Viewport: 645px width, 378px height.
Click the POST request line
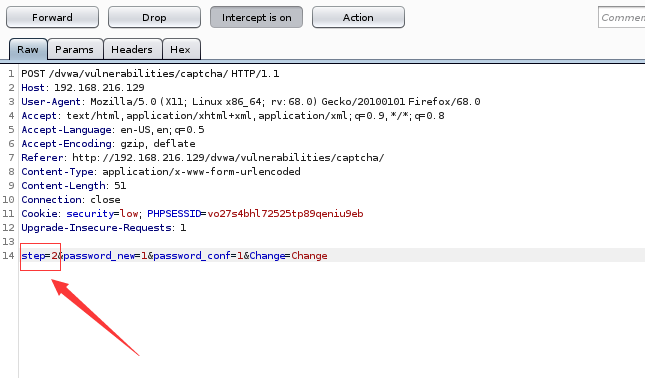coord(150,74)
